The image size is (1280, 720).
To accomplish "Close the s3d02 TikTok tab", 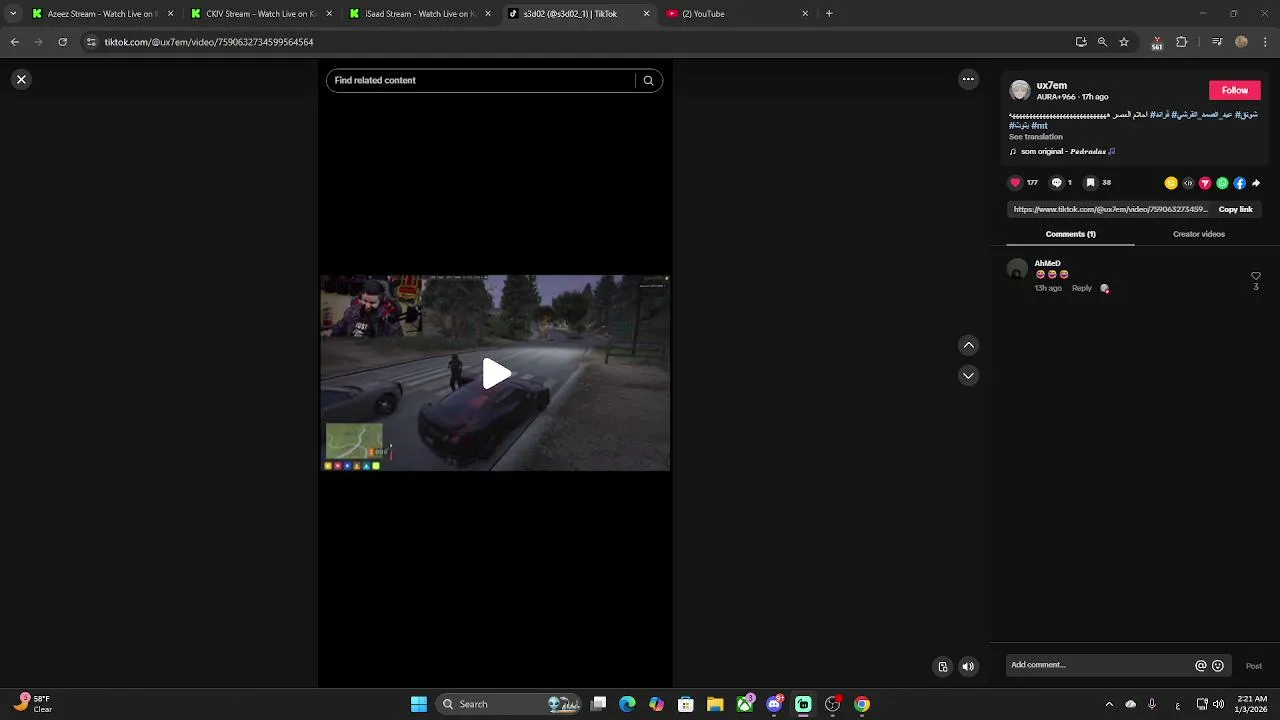I will 646,14.
